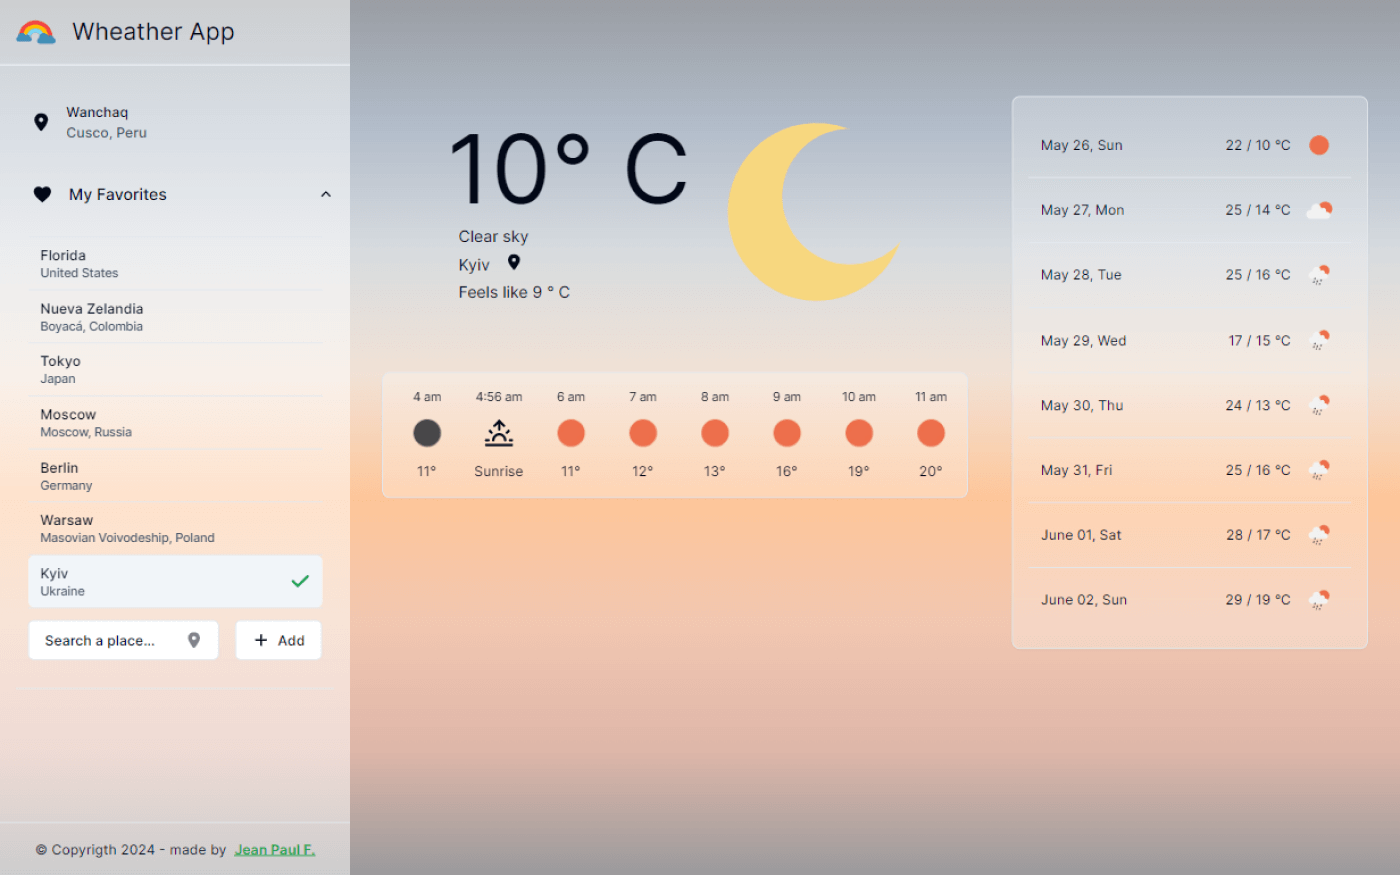1400x875 pixels.
Task: Select the May 29, Wed forecast row
Action: [1189, 340]
